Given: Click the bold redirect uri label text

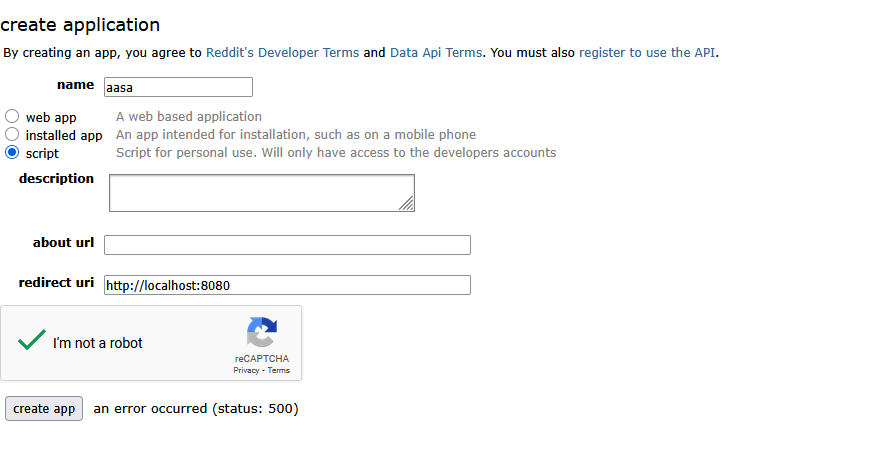Looking at the screenshot, I should coord(56,283).
